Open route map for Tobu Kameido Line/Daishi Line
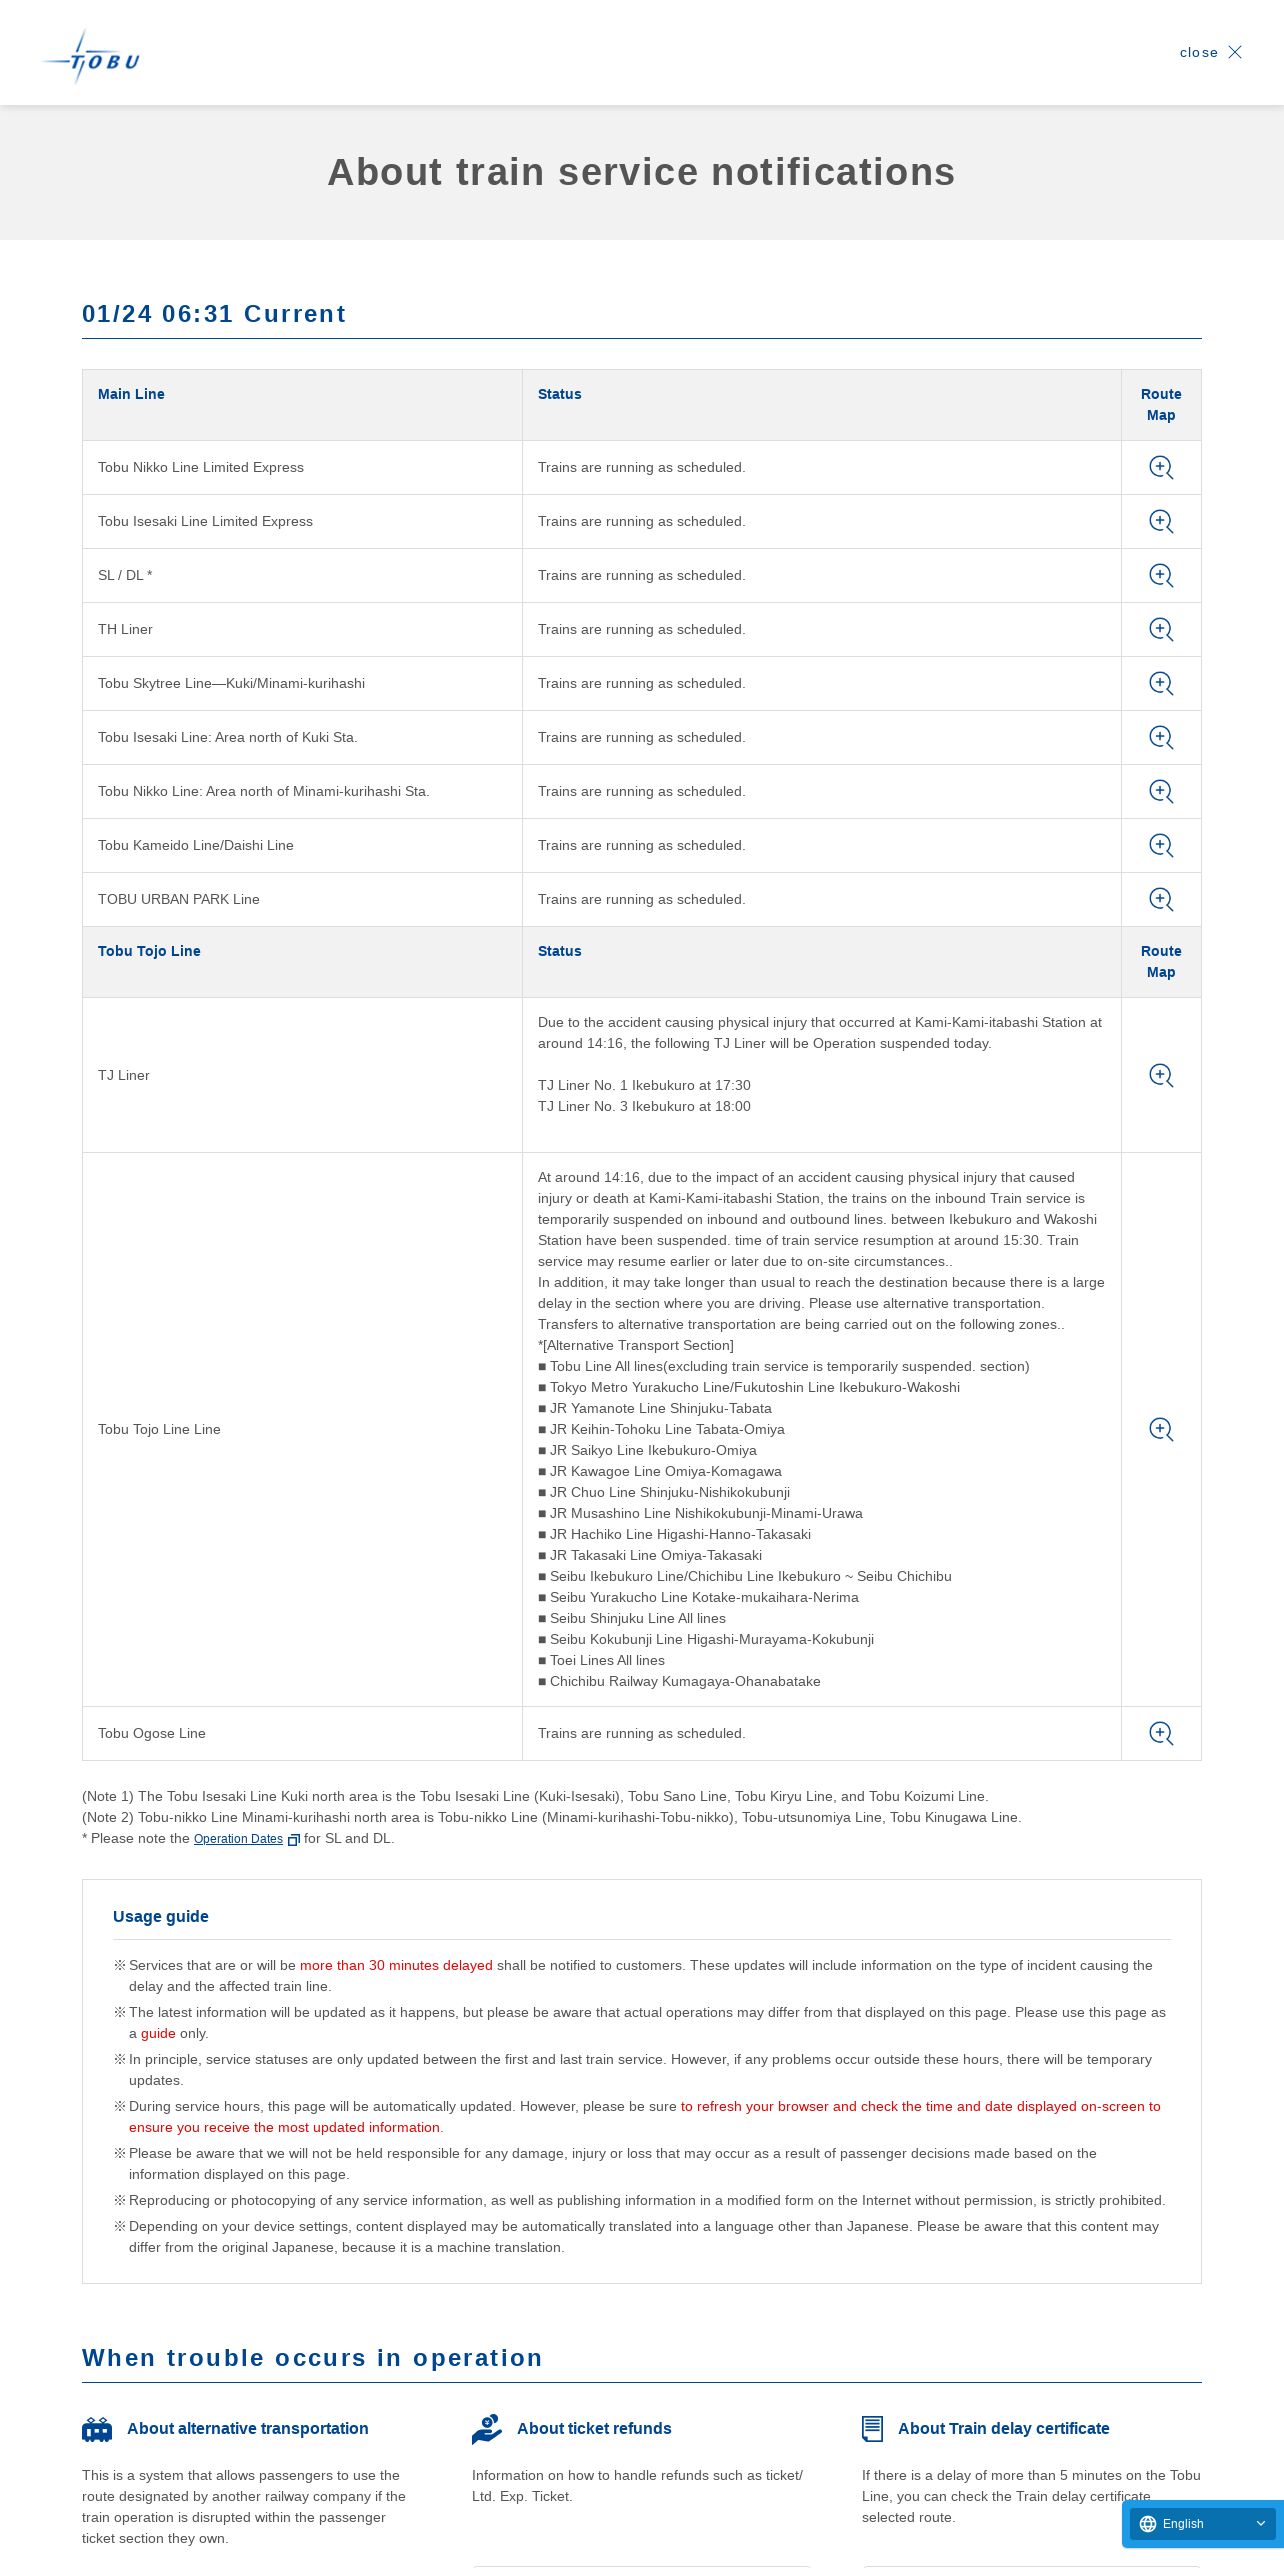 point(1161,845)
